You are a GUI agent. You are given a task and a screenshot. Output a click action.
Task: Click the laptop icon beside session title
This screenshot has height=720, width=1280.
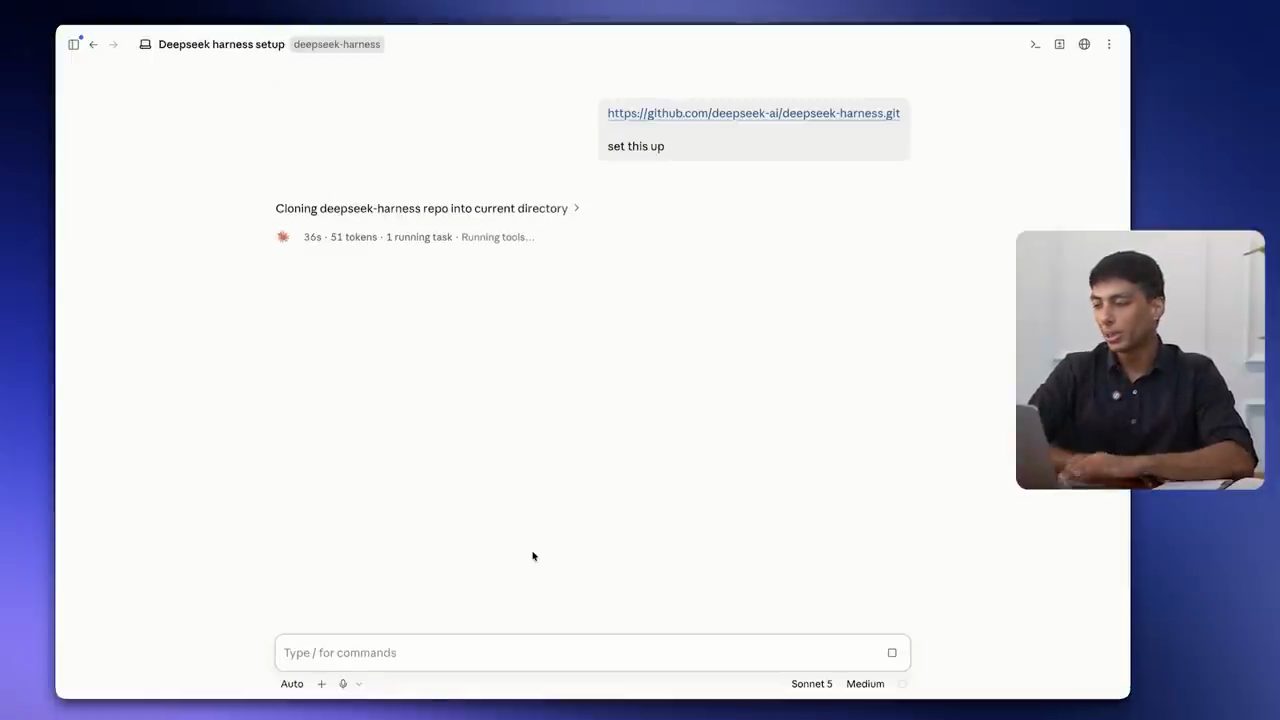(x=145, y=44)
